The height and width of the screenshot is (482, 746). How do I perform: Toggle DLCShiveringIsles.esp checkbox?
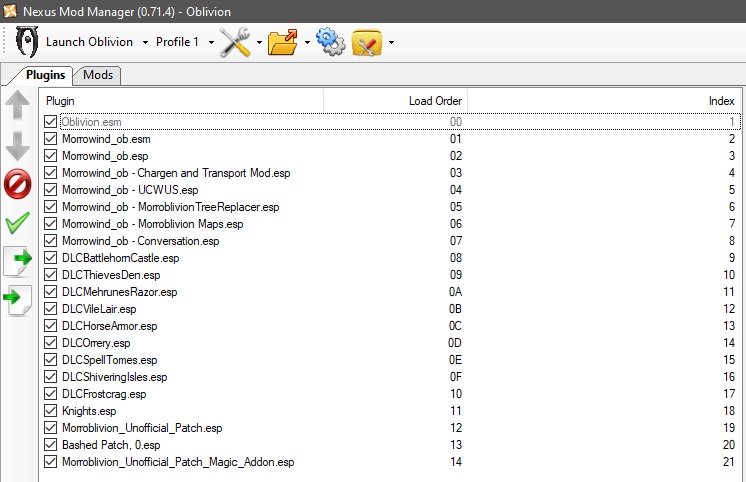tap(50, 377)
